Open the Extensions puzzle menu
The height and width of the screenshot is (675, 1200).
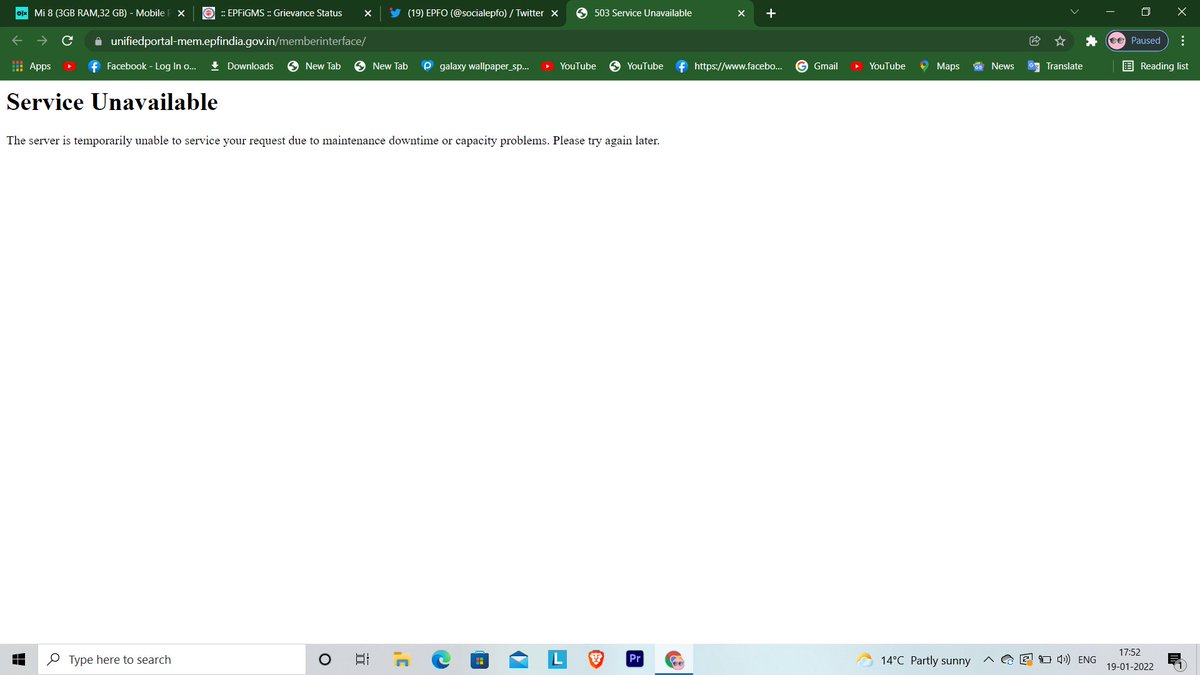point(1092,41)
